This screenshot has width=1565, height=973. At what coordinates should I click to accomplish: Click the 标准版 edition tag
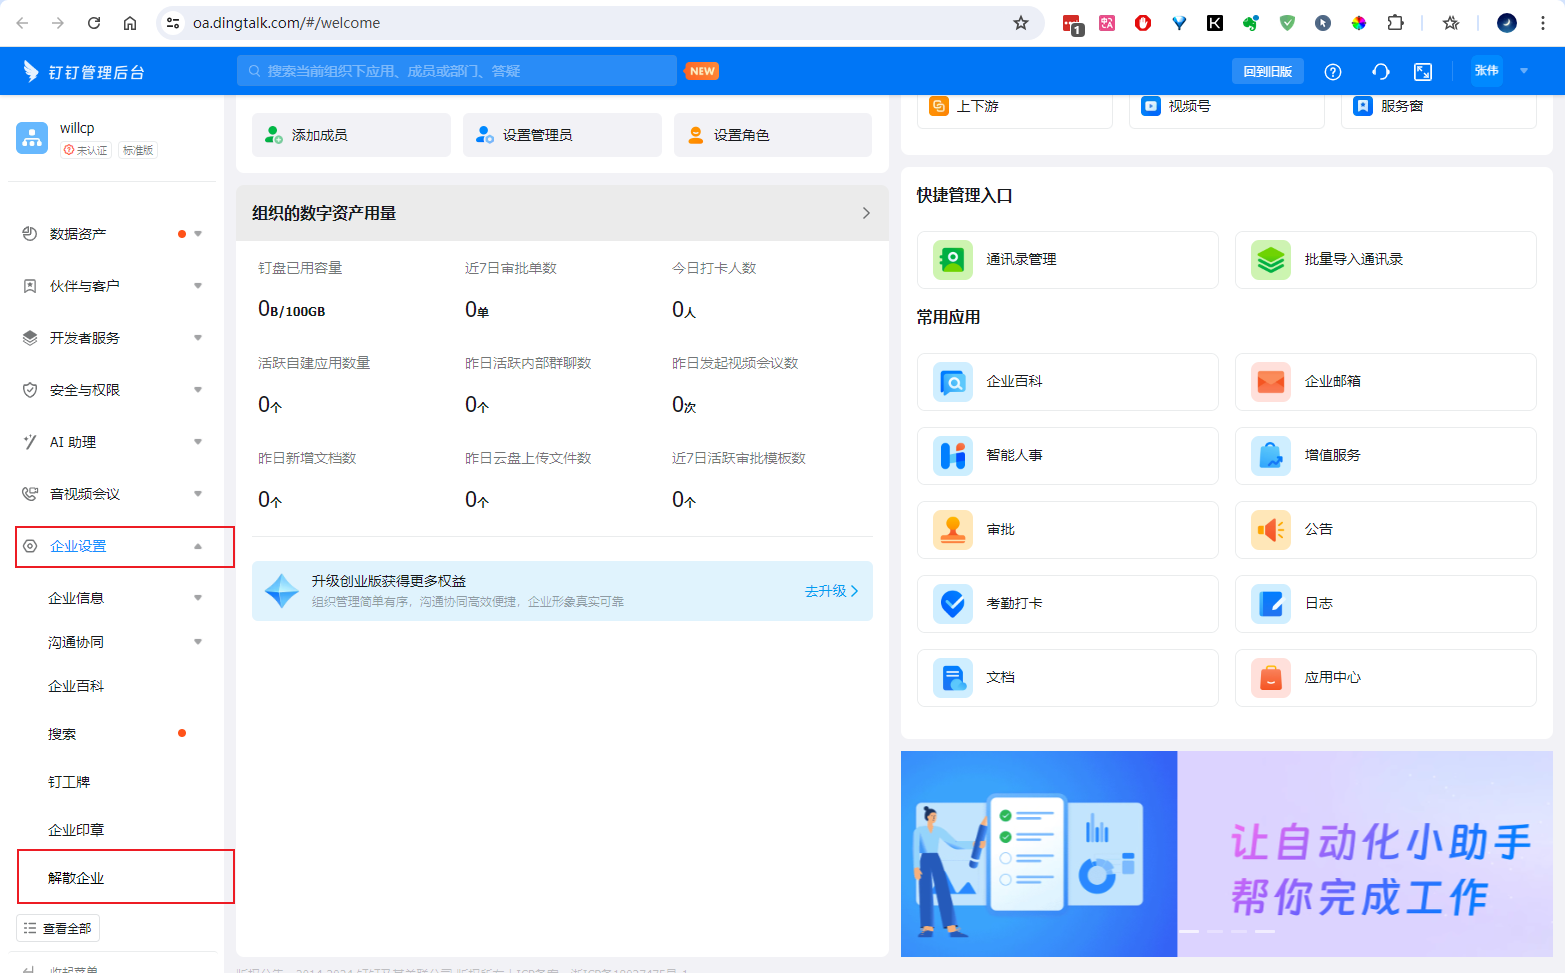(x=138, y=150)
